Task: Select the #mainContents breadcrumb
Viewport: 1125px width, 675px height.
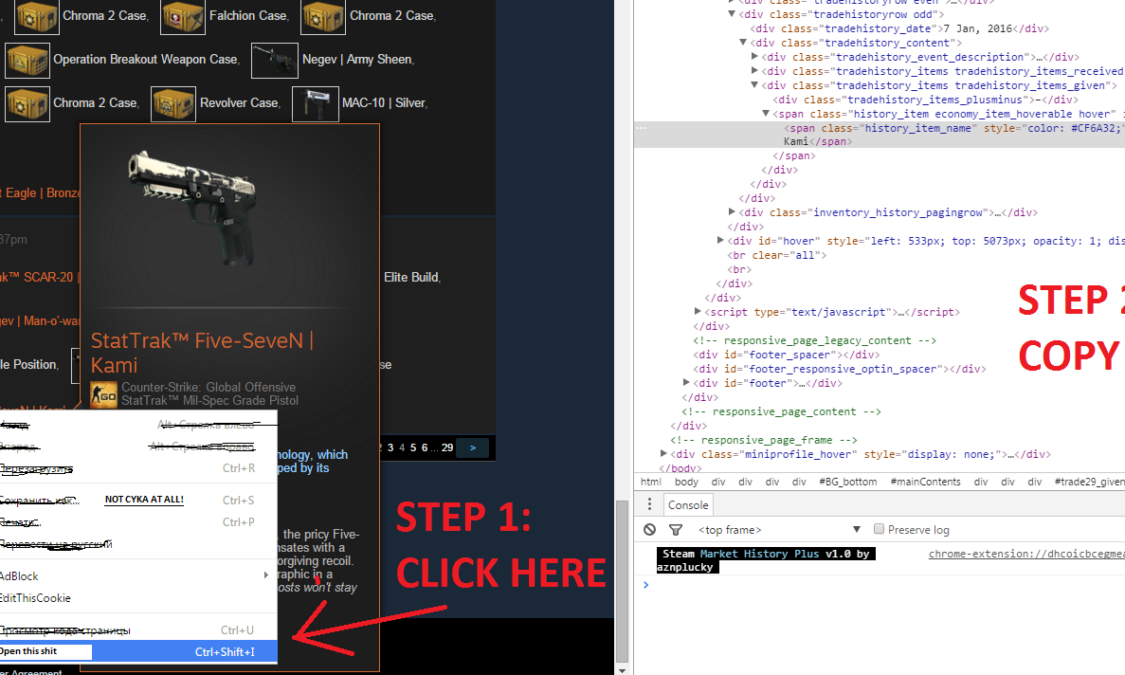Action: click(925, 482)
